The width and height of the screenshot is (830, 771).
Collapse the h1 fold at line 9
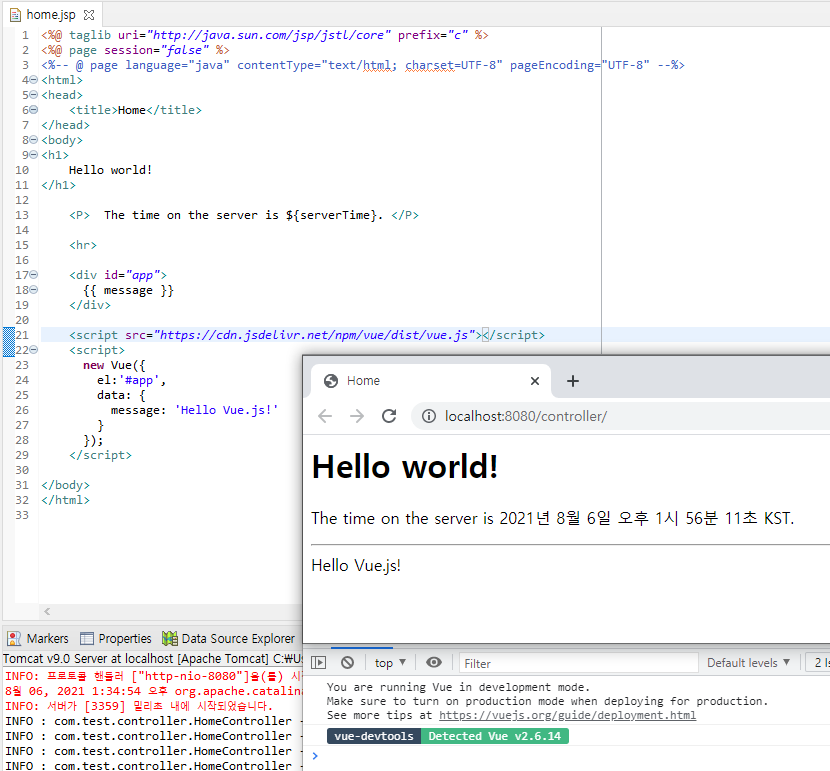[x=33, y=155]
